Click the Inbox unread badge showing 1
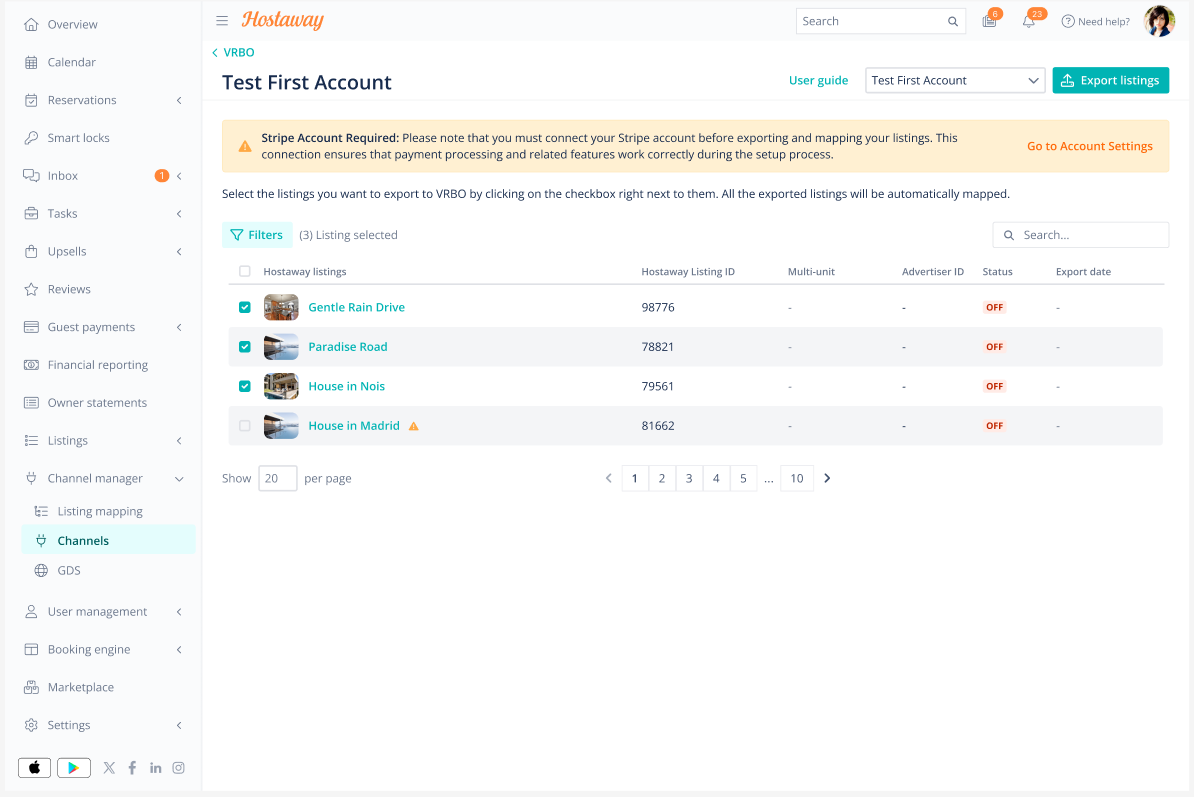Viewport: 1194px width, 797px height. [x=161, y=176]
